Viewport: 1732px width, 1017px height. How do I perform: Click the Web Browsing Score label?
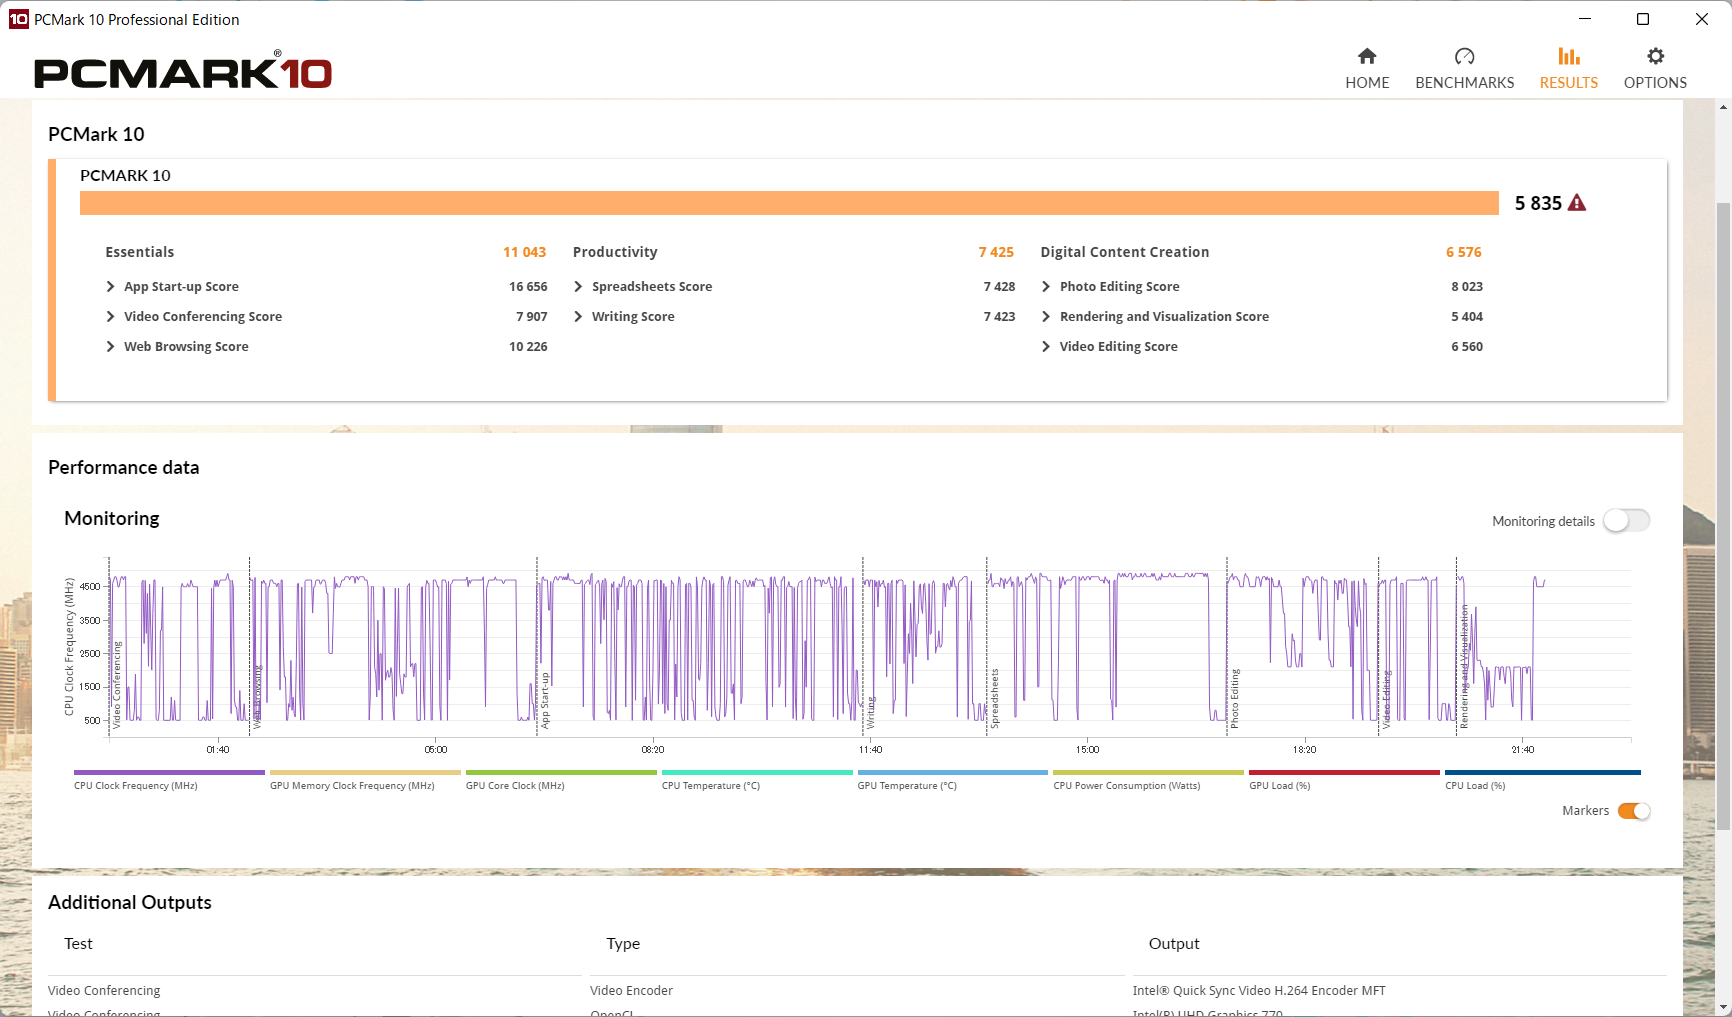click(x=186, y=347)
